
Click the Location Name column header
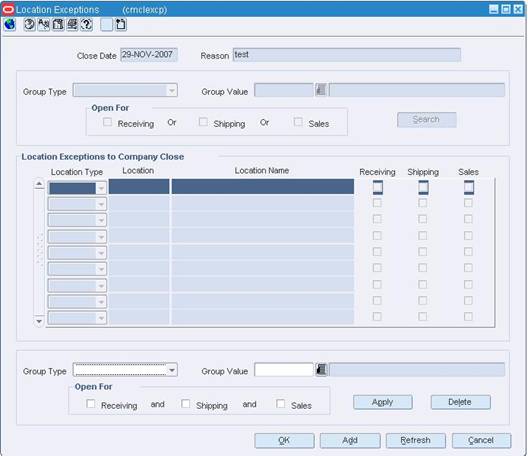click(262, 171)
